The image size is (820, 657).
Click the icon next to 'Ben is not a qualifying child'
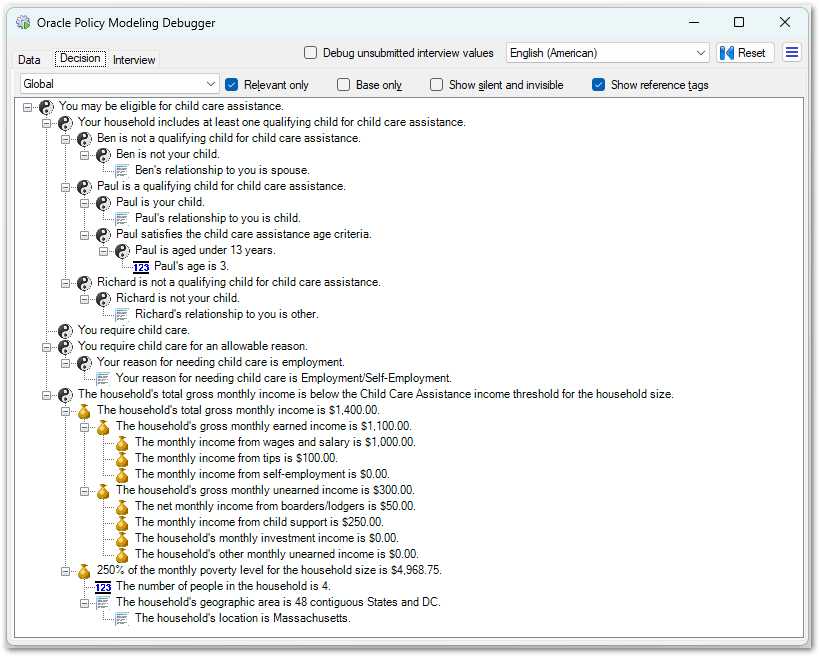point(84,139)
